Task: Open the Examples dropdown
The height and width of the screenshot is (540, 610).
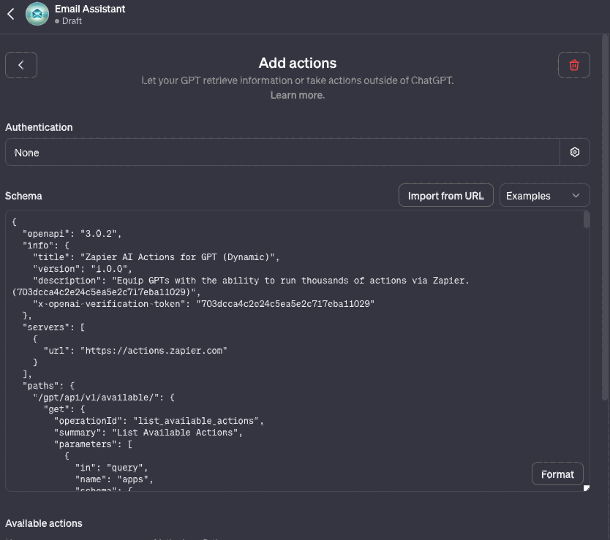Action: click(544, 195)
